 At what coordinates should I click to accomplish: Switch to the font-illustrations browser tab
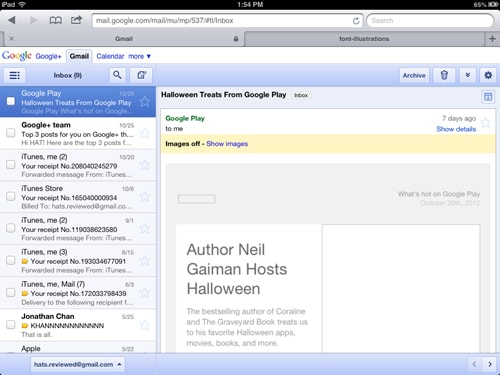click(364, 39)
